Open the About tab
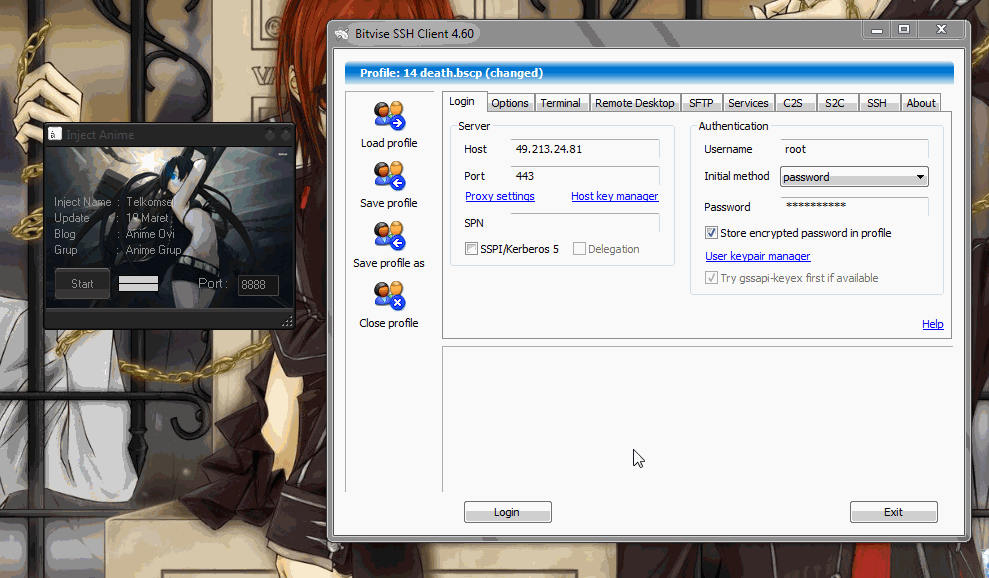The height and width of the screenshot is (578, 989). [920, 103]
